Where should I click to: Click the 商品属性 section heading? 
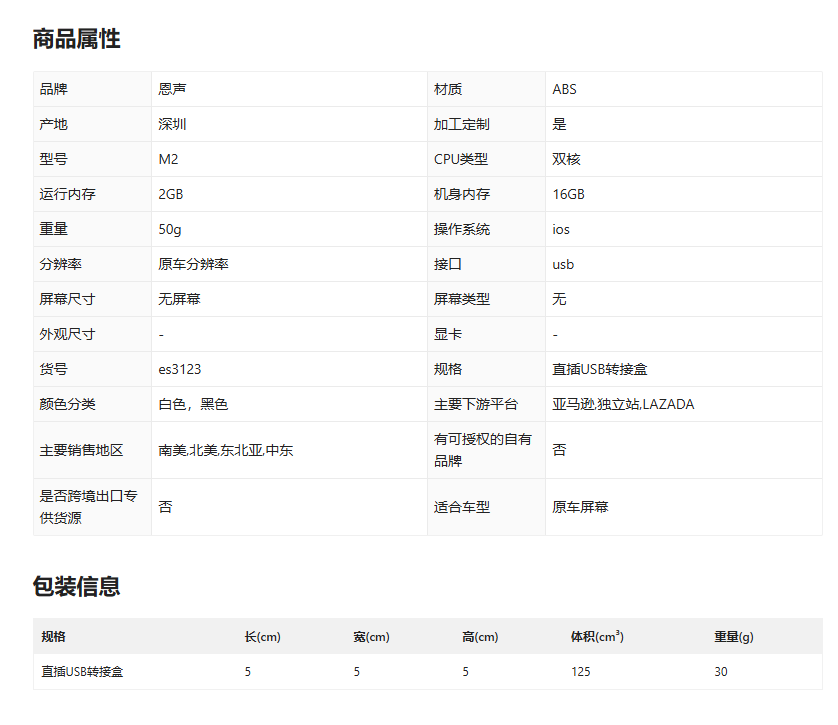76,39
